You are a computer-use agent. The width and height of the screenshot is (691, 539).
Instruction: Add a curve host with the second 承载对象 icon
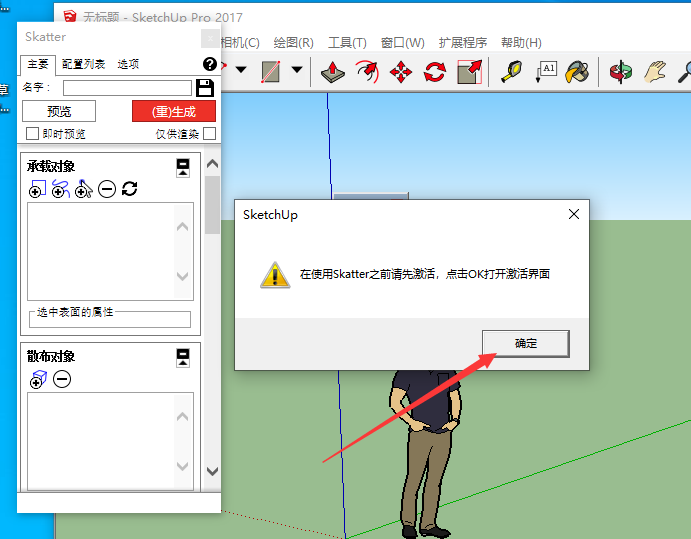point(60,189)
